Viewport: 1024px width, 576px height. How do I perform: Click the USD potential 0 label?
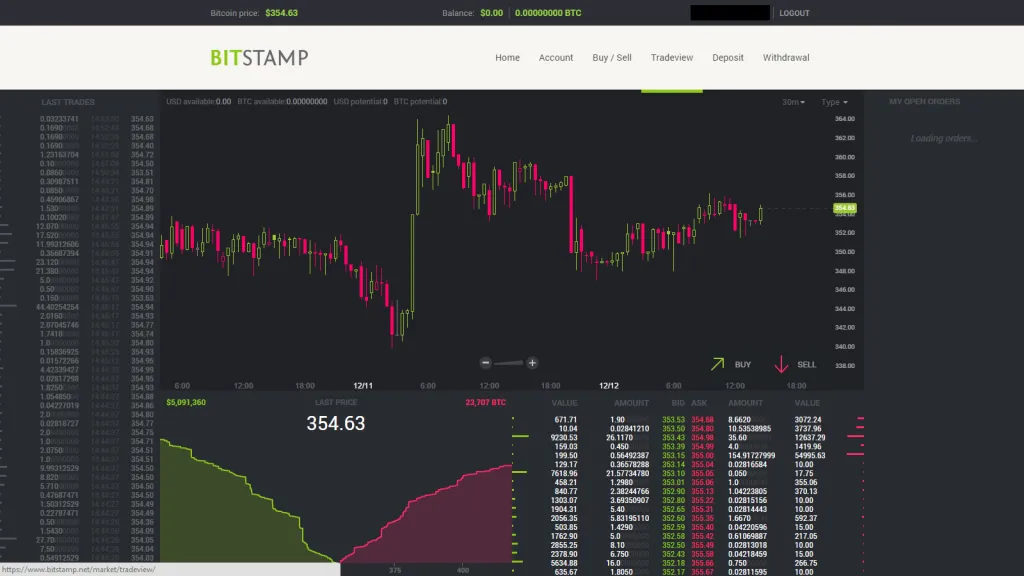coord(360,102)
